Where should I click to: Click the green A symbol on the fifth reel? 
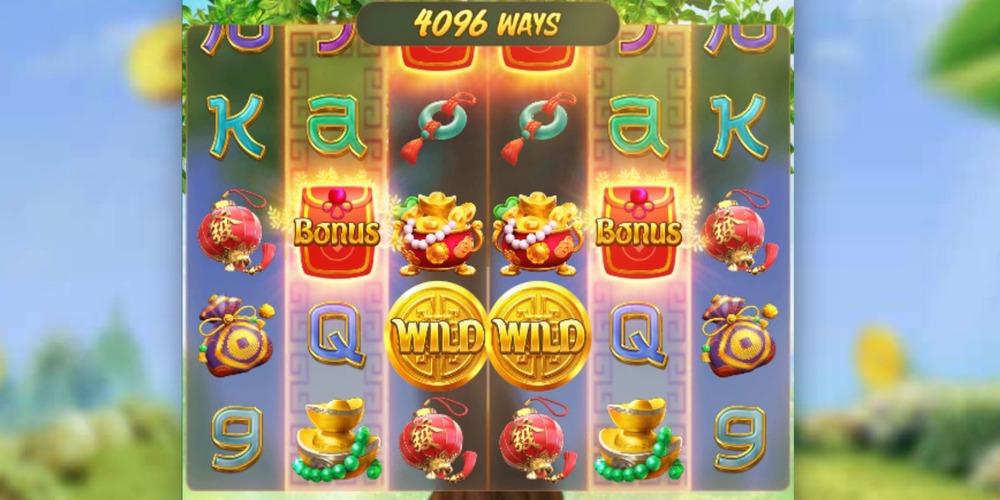click(638, 126)
